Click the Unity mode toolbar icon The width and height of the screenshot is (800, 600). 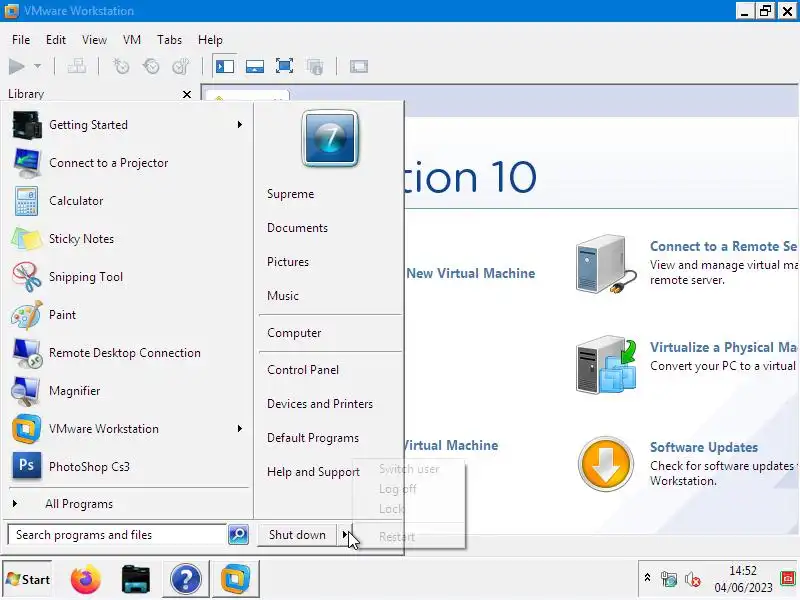(315, 66)
